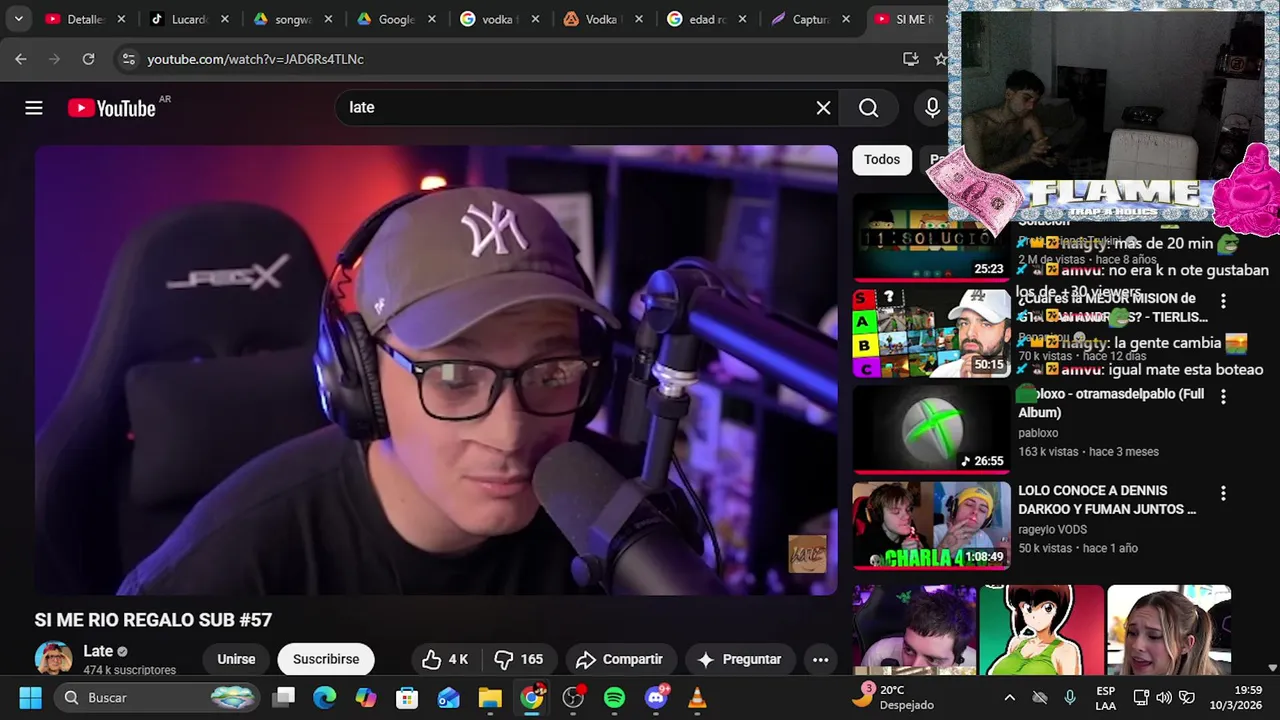Switch to the Captura tab

pyautogui.click(x=808, y=19)
